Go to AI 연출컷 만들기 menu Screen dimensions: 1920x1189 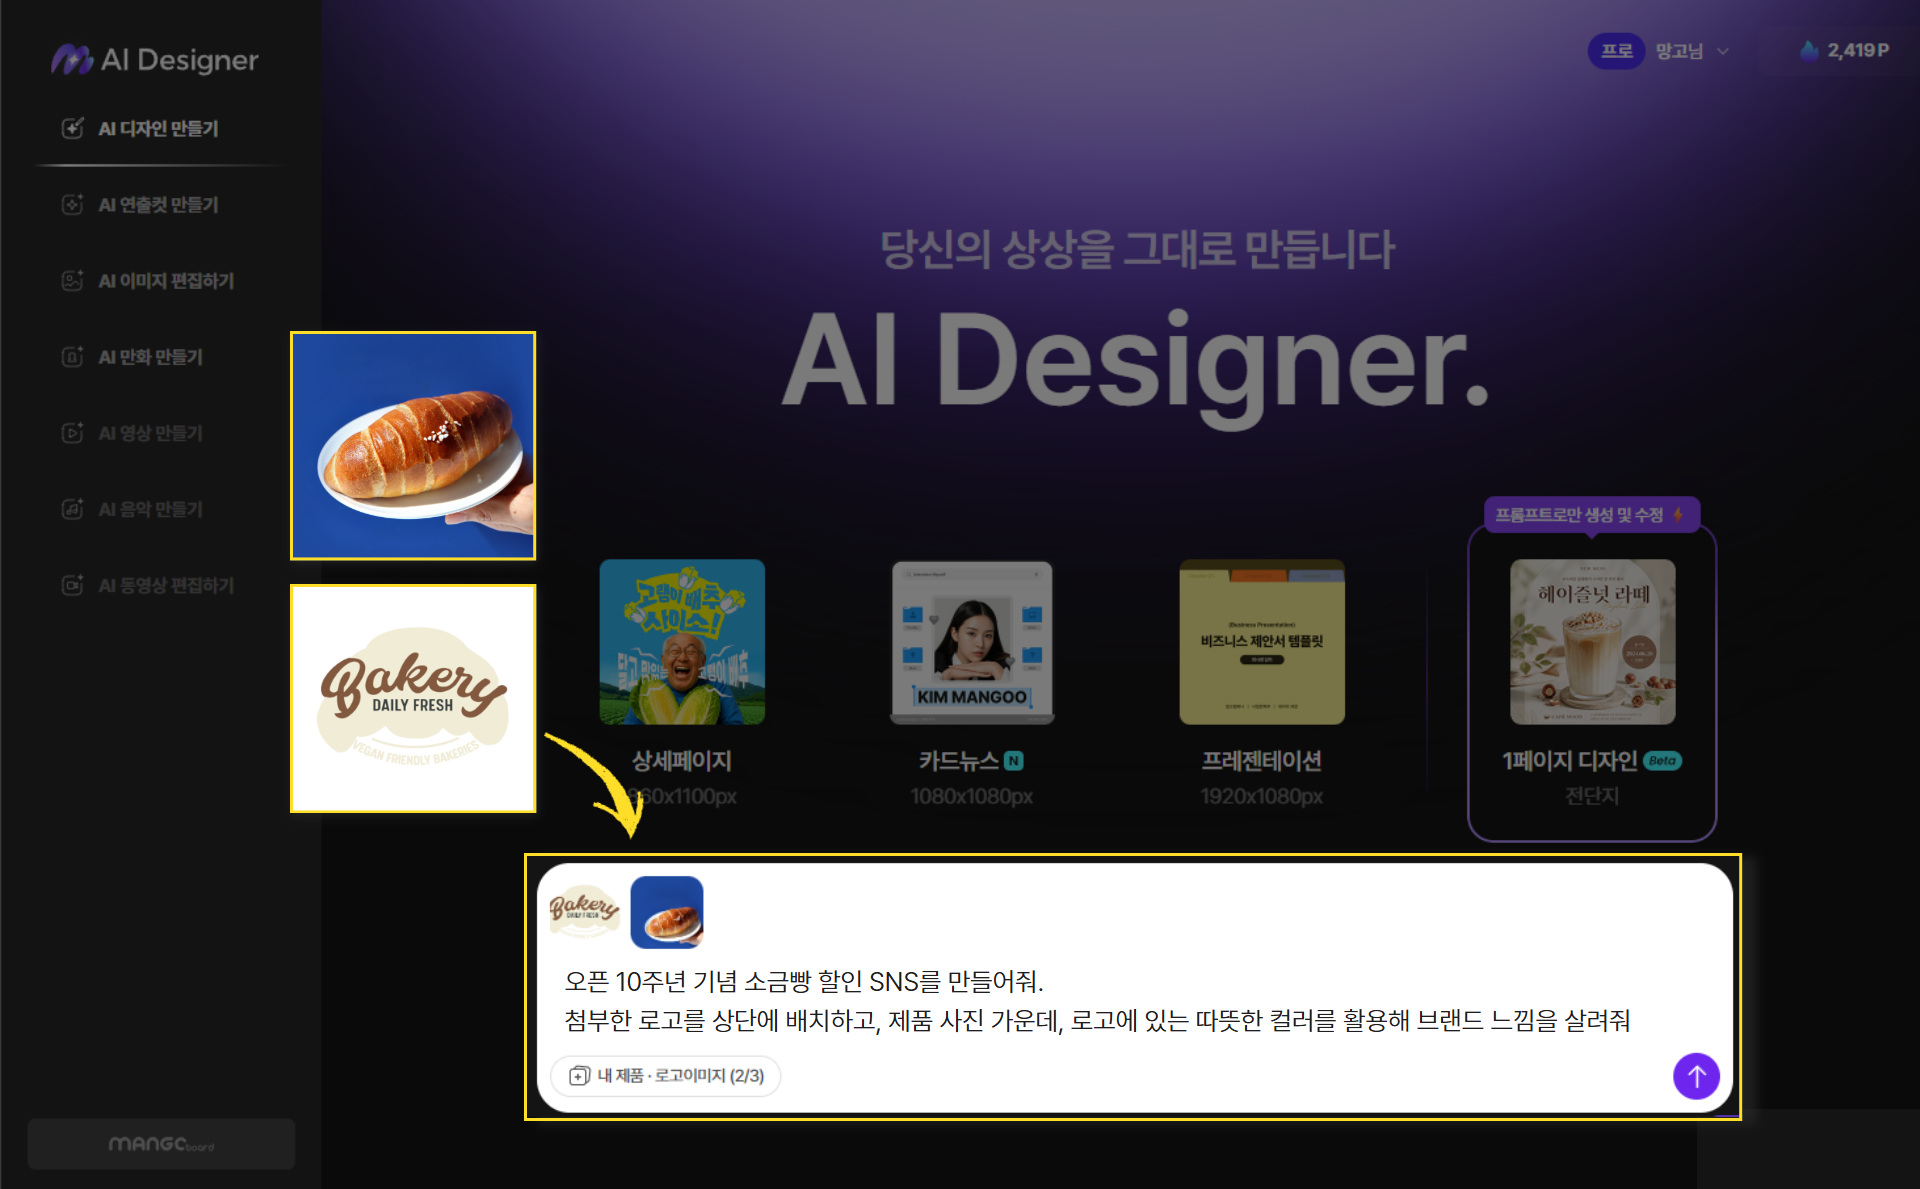pos(158,204)
